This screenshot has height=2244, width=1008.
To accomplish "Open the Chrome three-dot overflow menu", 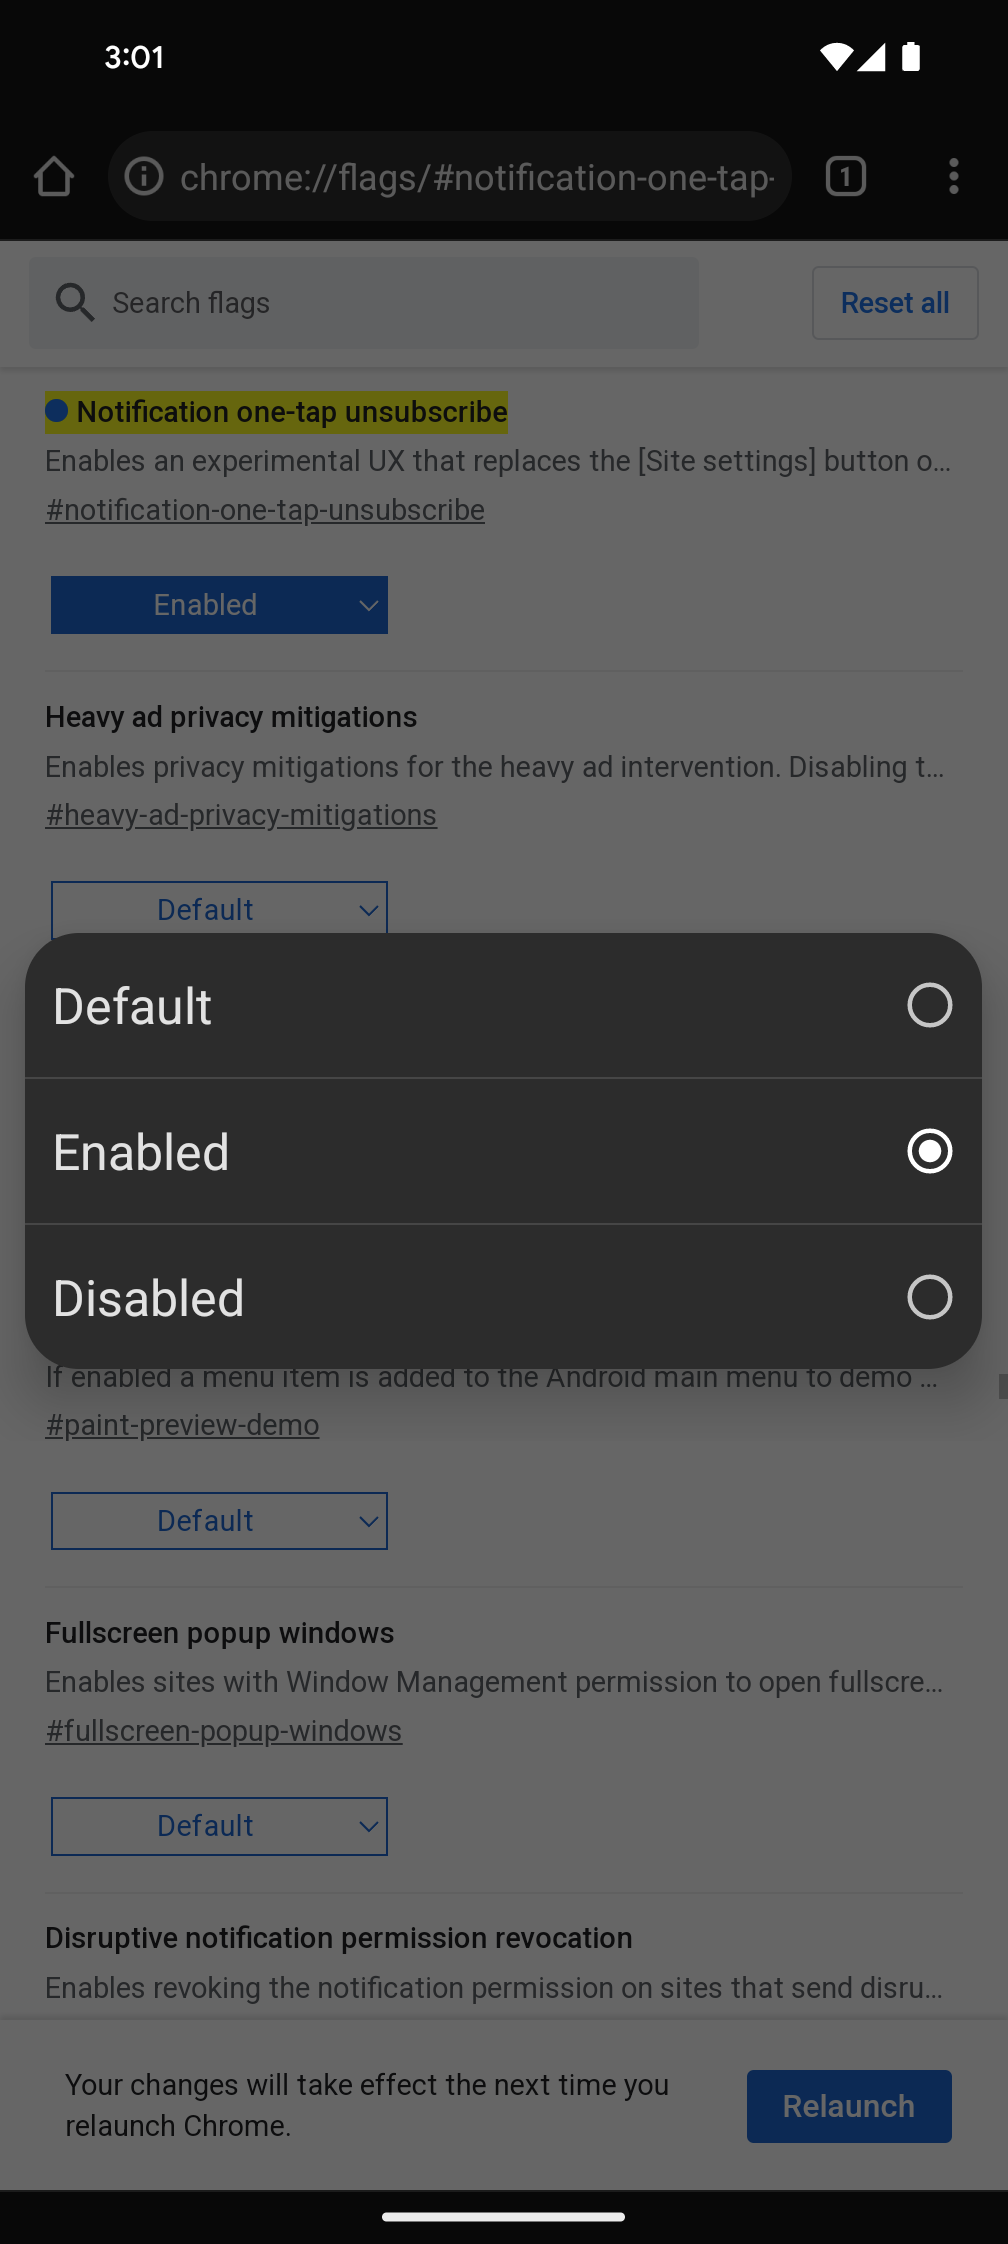I will pyautogui.click(x=953, y=176).
